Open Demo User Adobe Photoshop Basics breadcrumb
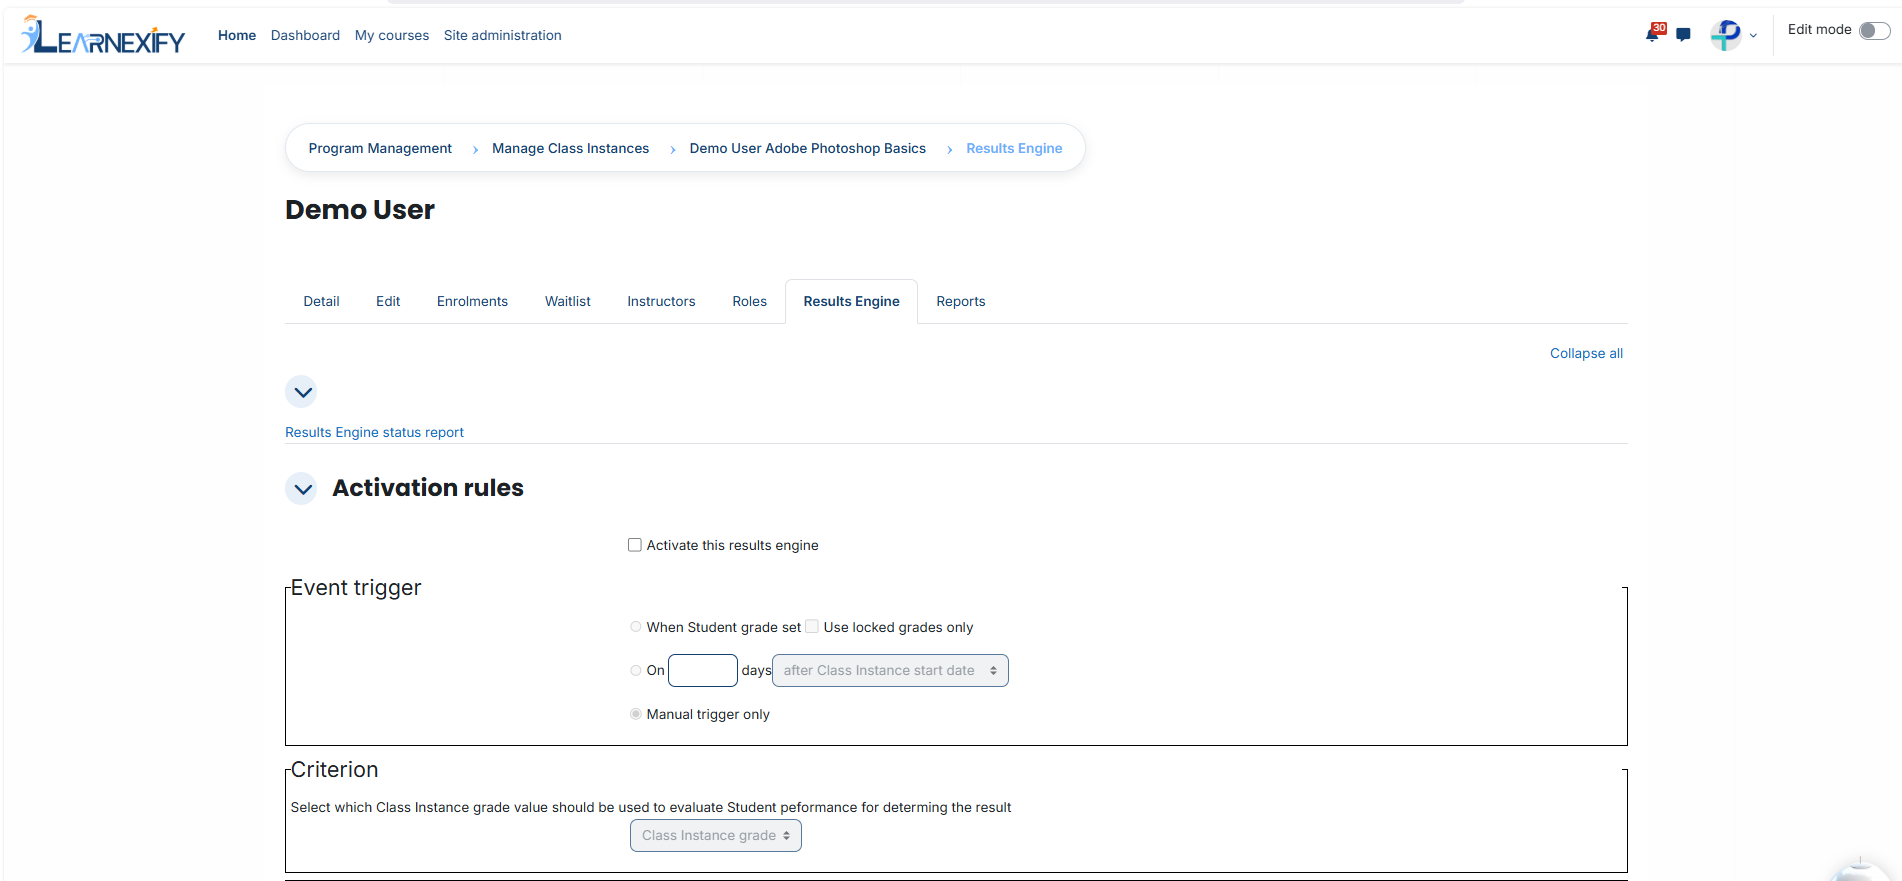 808,148
